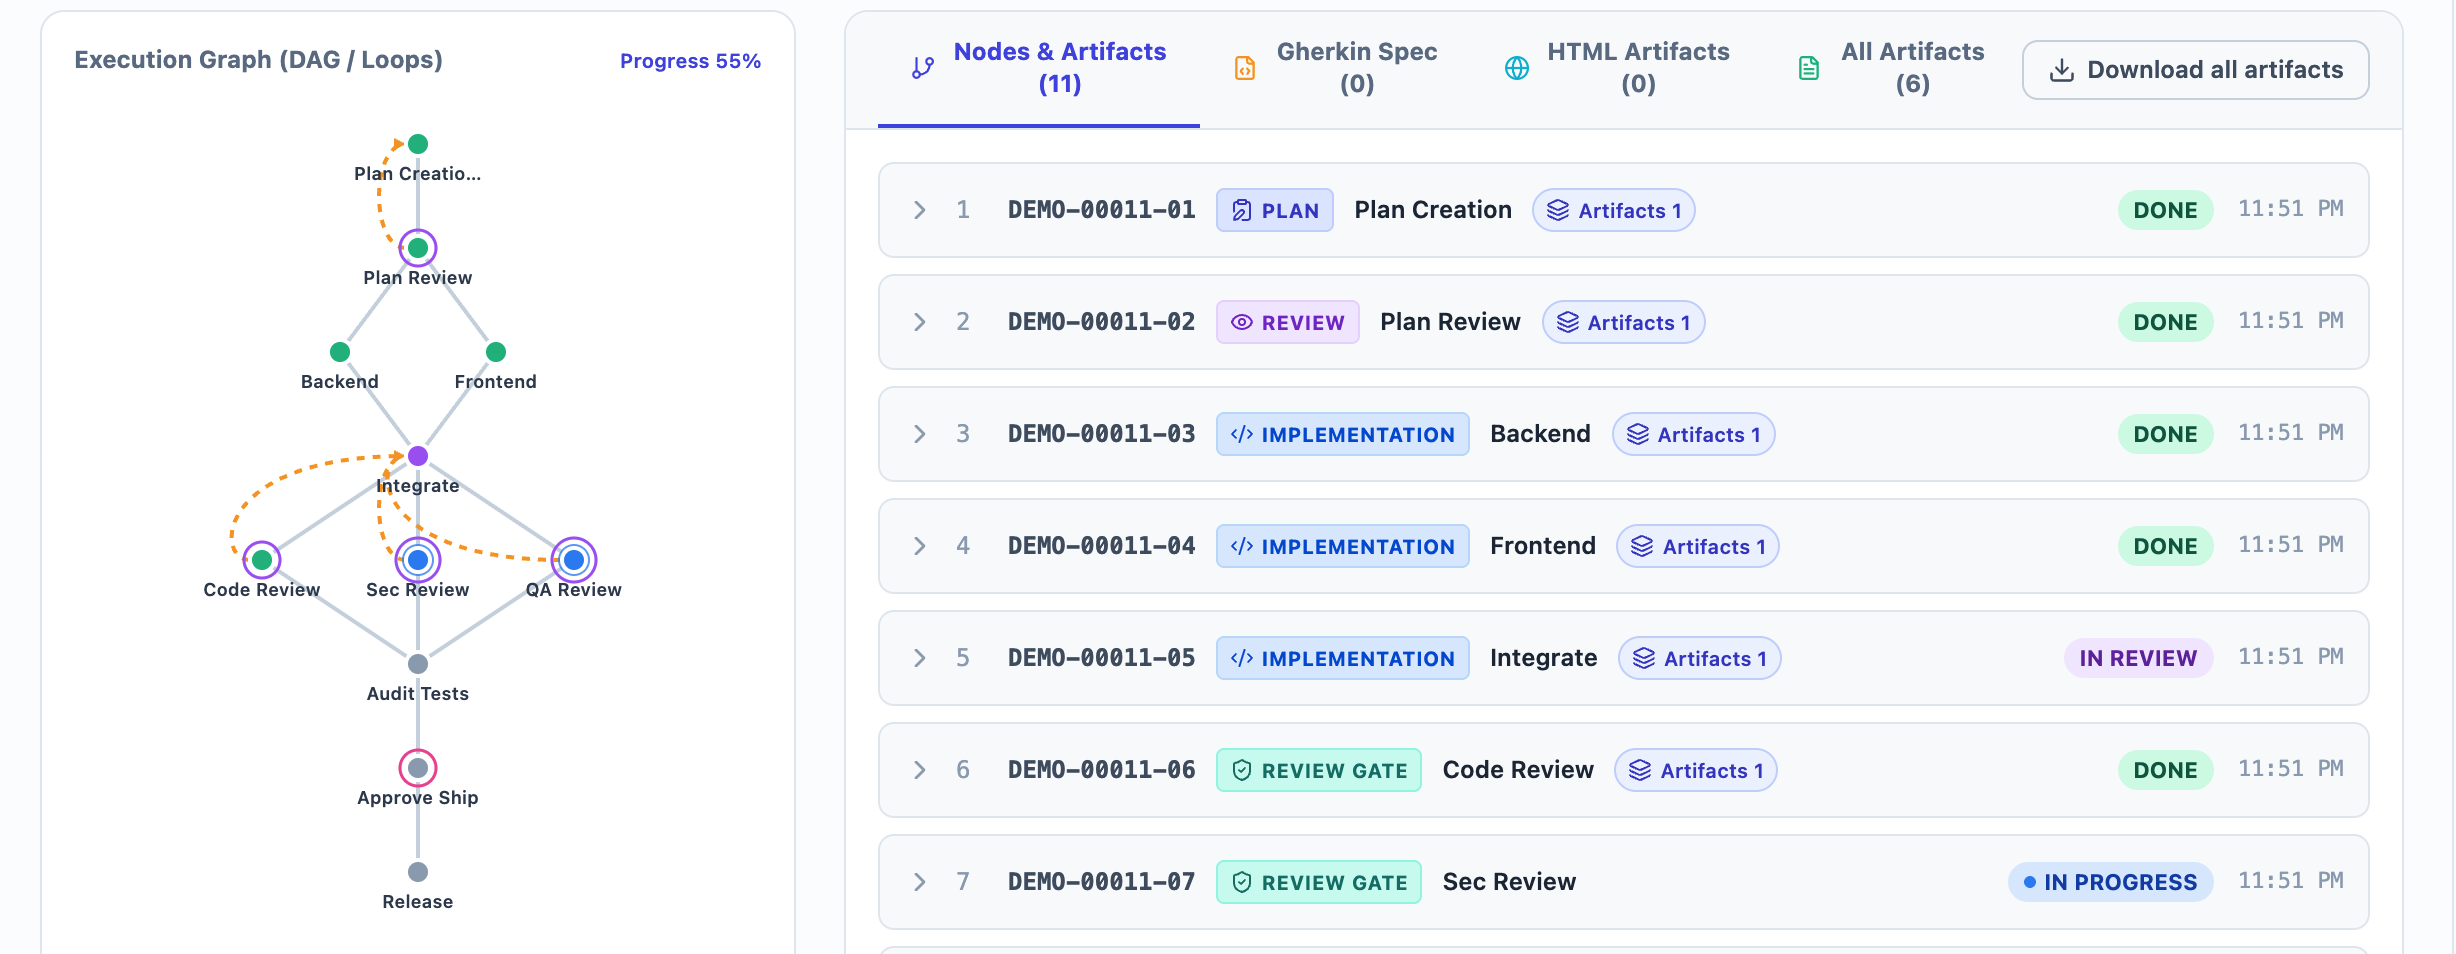2456x954 pixels.
Task: Click the Progress 55% indicator
Action: 690,61
